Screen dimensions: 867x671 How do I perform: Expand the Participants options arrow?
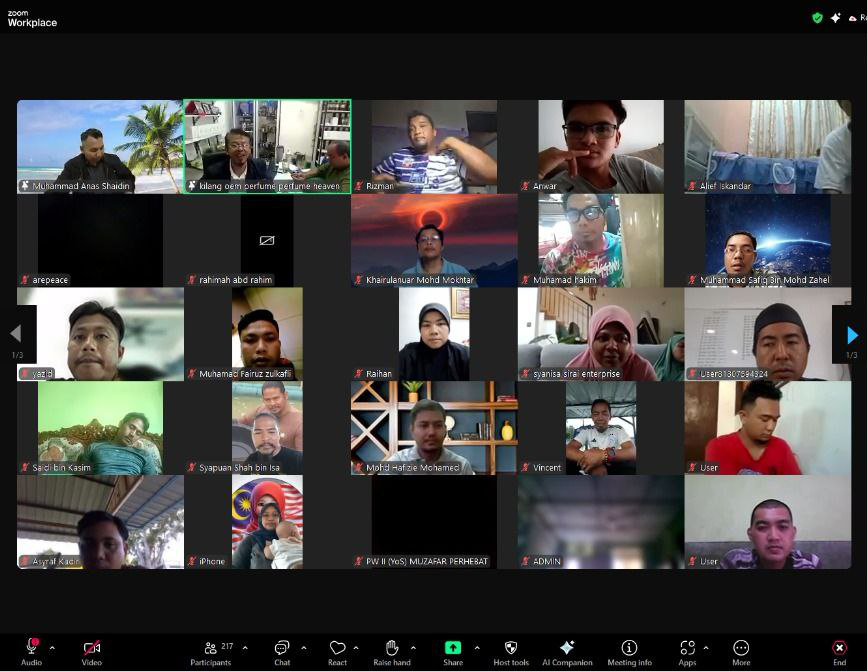245,647
